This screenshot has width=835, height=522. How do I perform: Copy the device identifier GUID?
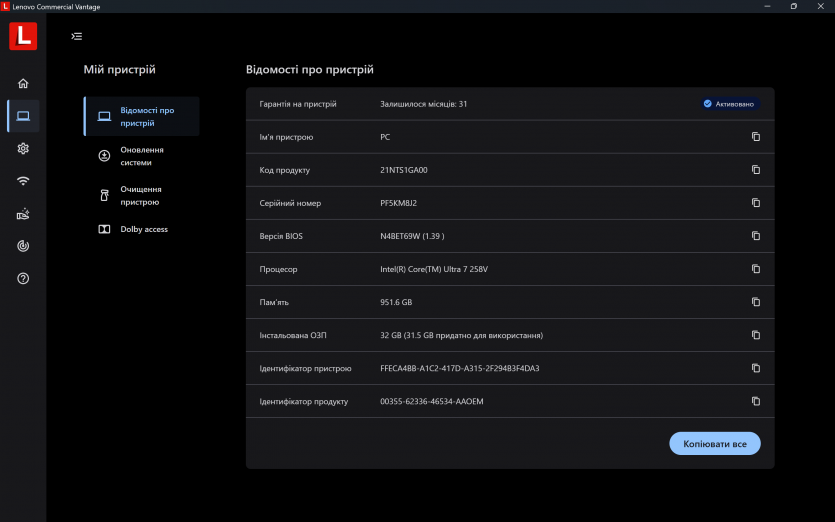click(x=756, y=368)
